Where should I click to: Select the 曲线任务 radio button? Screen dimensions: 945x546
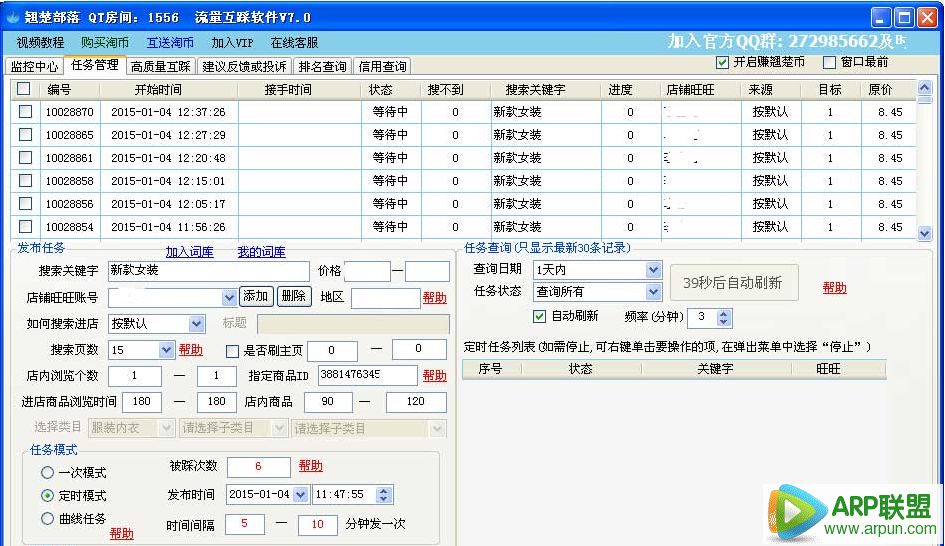point(47,519)
